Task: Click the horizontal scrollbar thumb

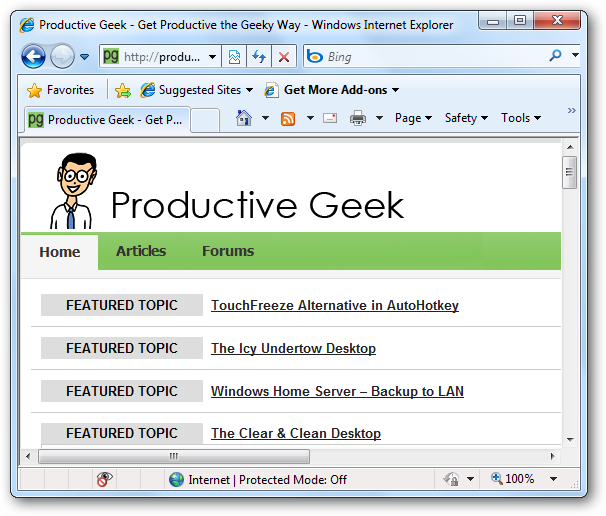Action: coord(174,456)
